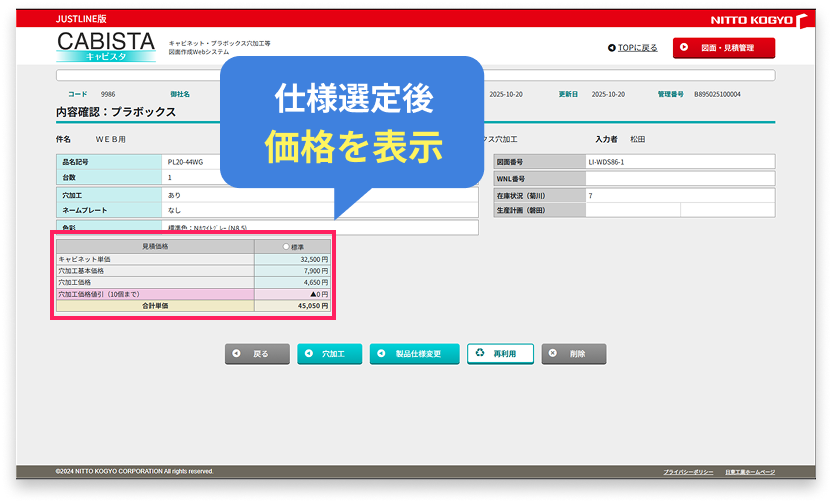Follow the TOPに戻る link
832x504 pixels.
tap(637, 48)
